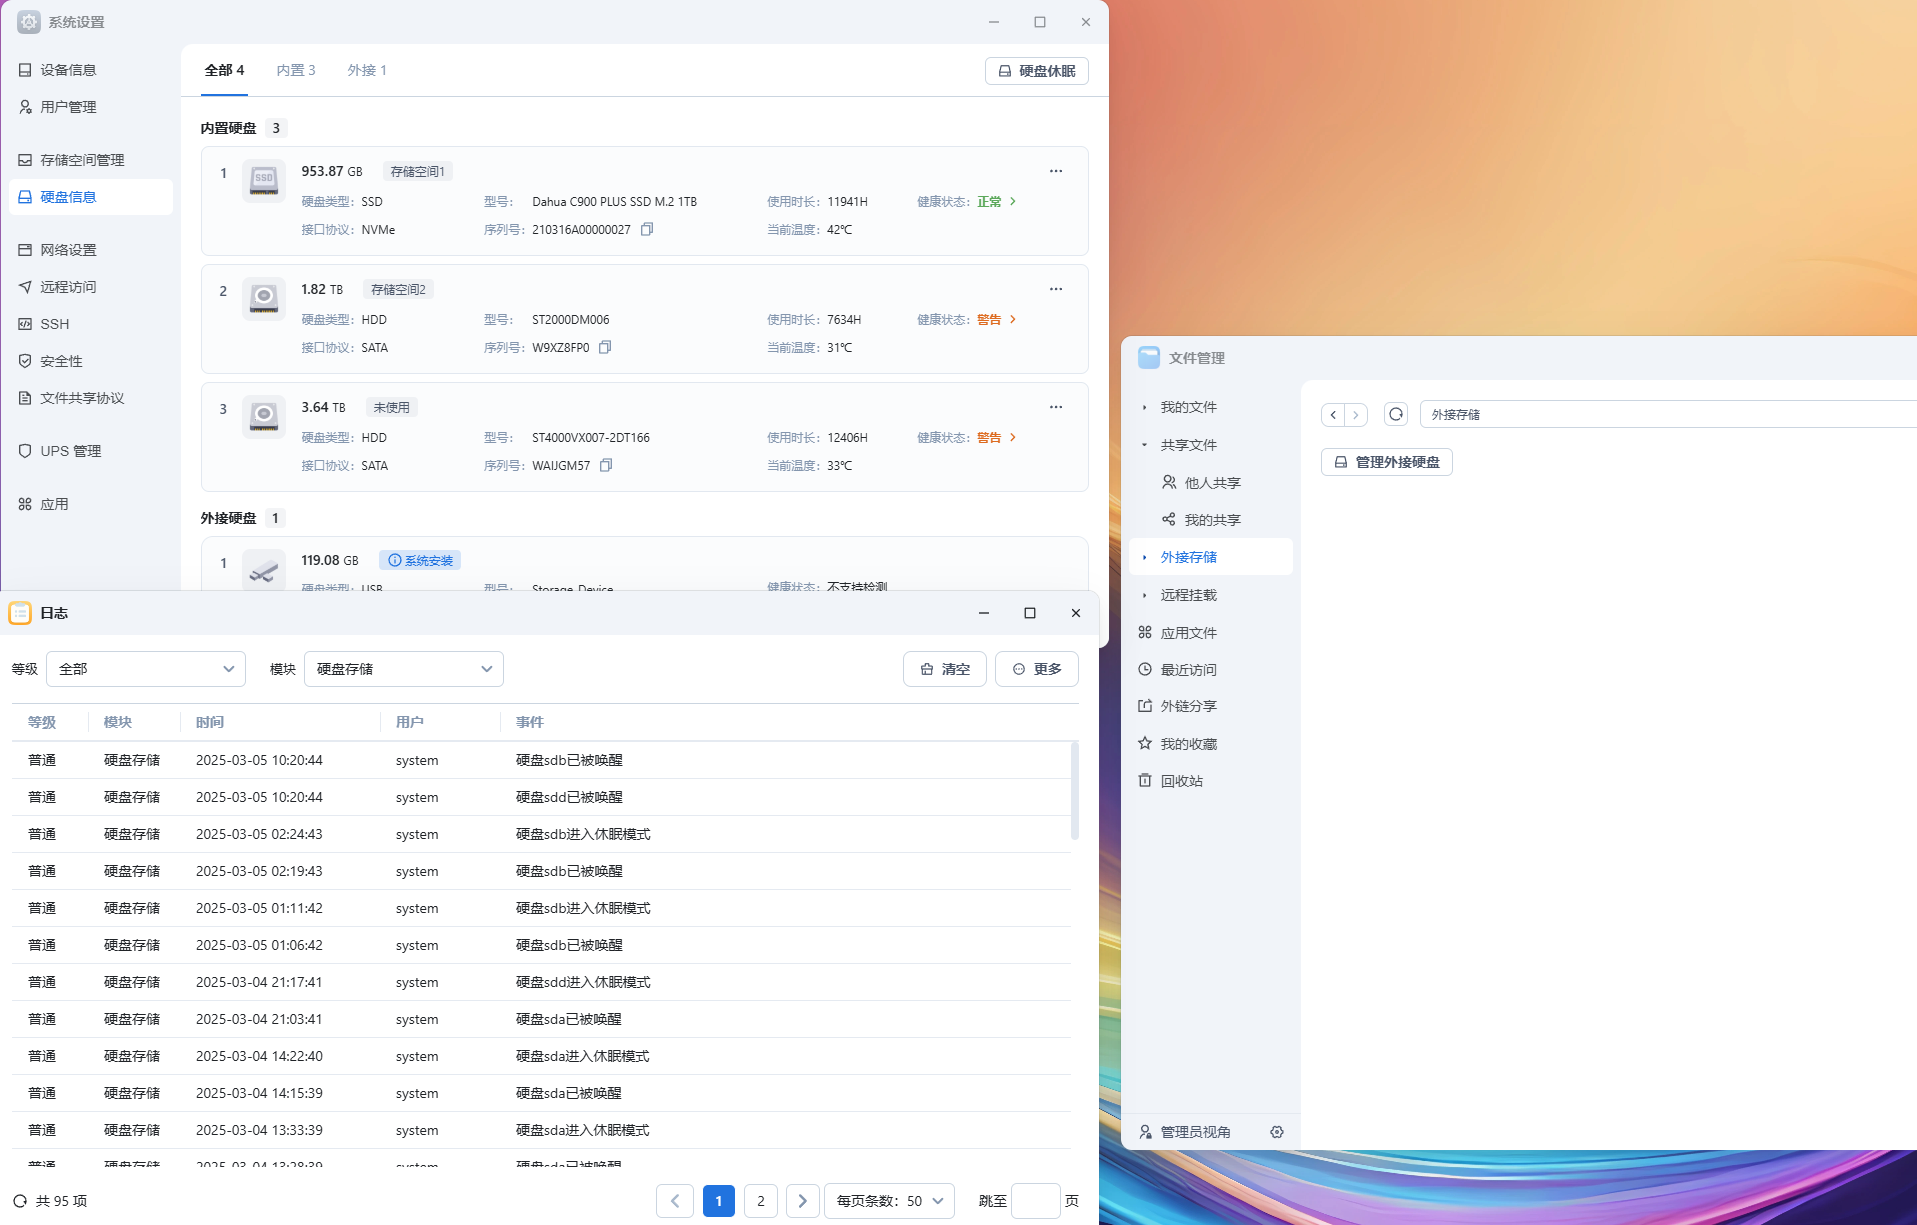Viewport: 1917px width, 1225px height.
Task: Open the level filter dropdown showing 全部
Action: 146,669
